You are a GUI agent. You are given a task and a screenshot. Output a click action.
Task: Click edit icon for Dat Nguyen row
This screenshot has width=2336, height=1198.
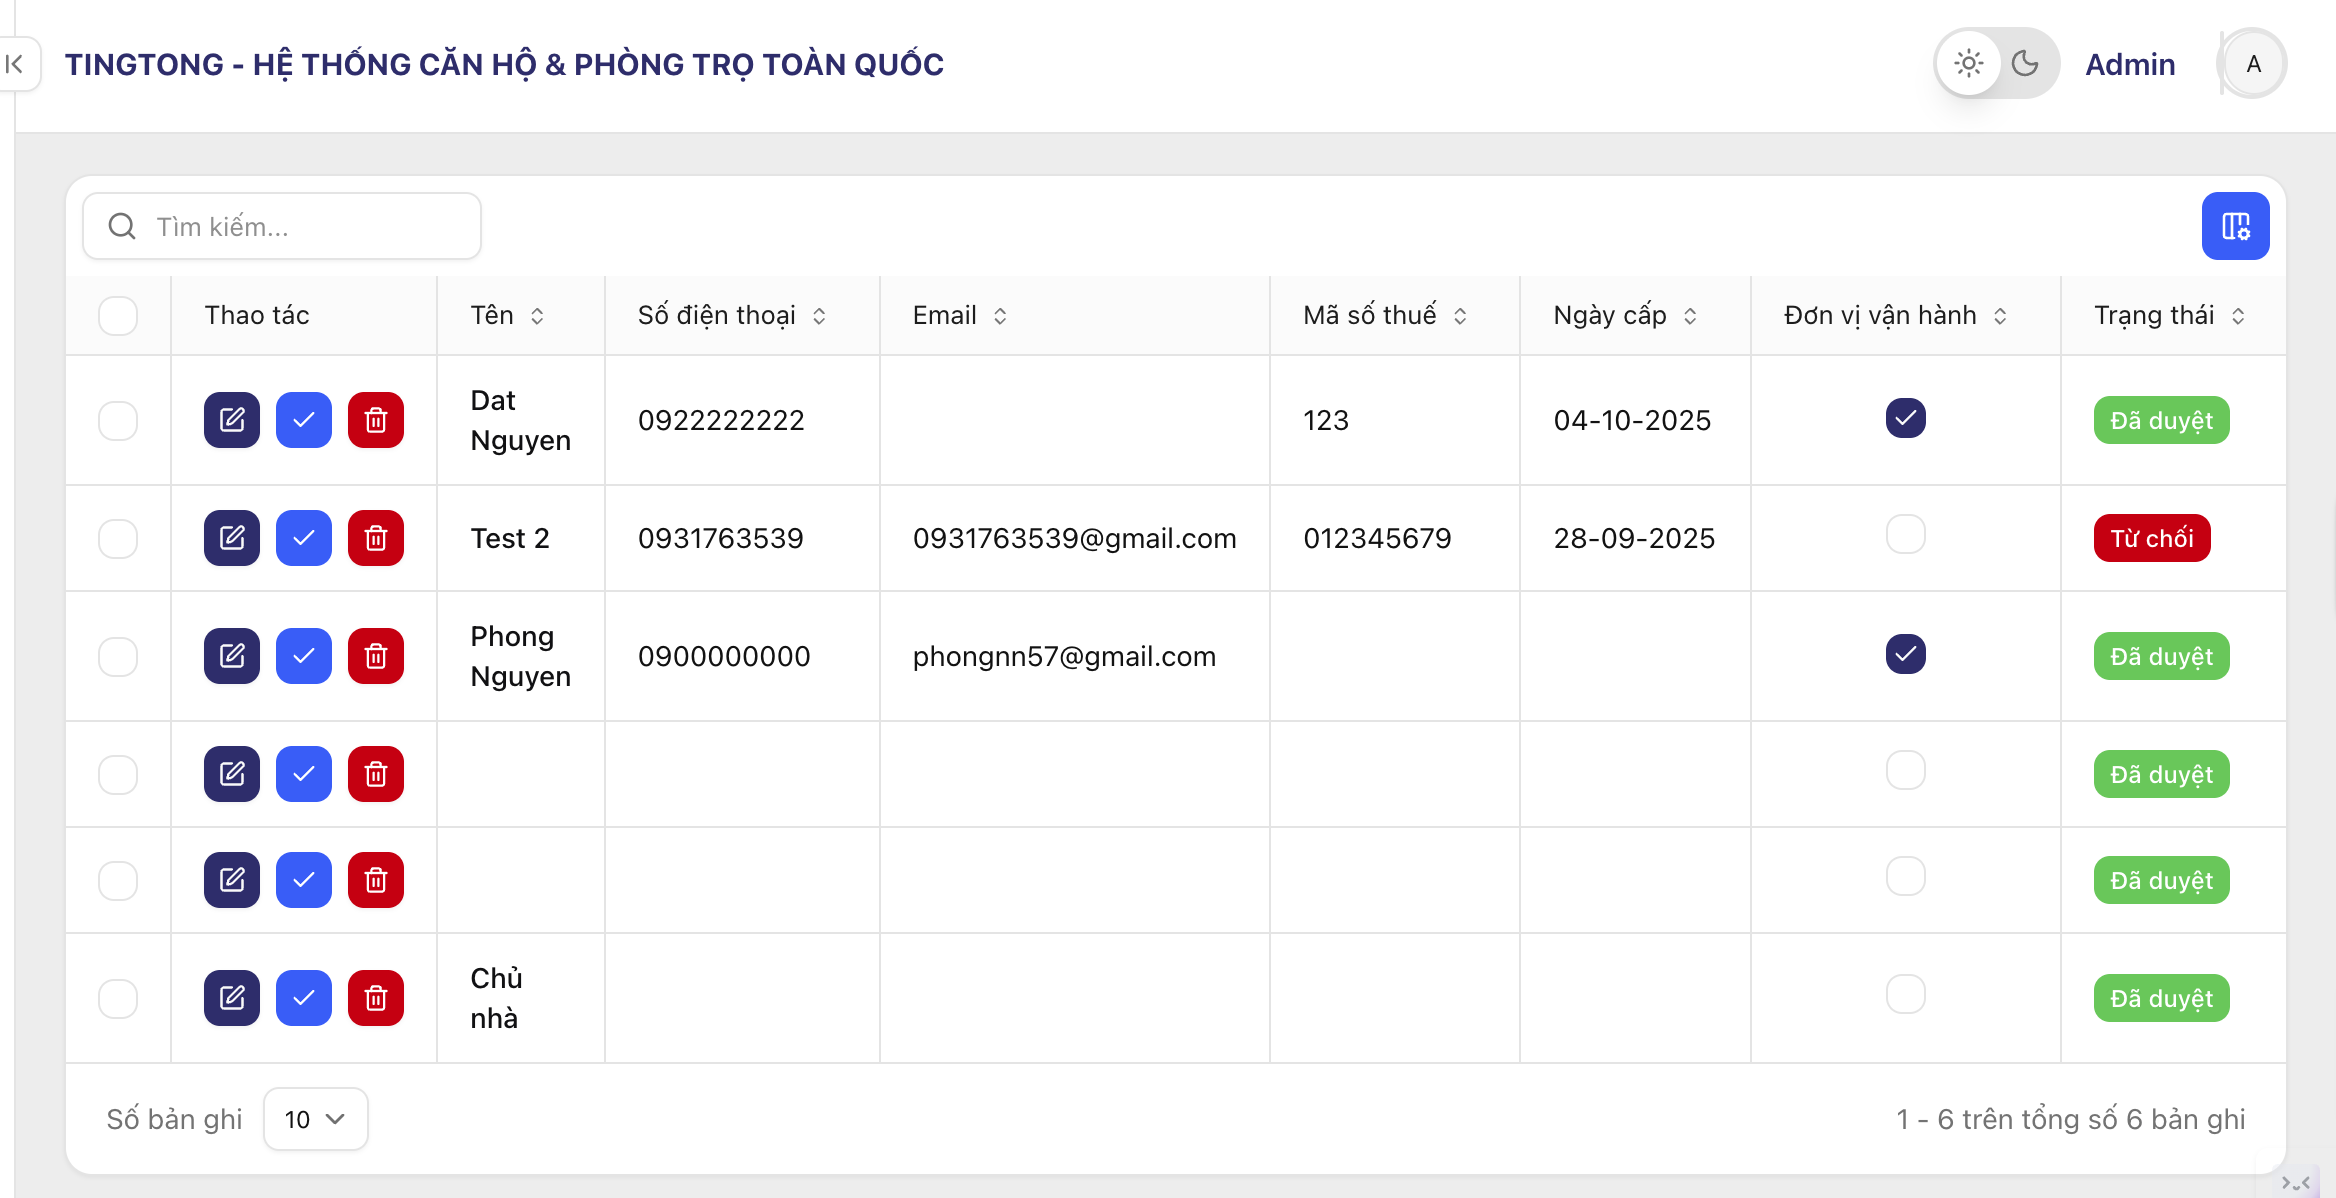[x=232, y=420]
